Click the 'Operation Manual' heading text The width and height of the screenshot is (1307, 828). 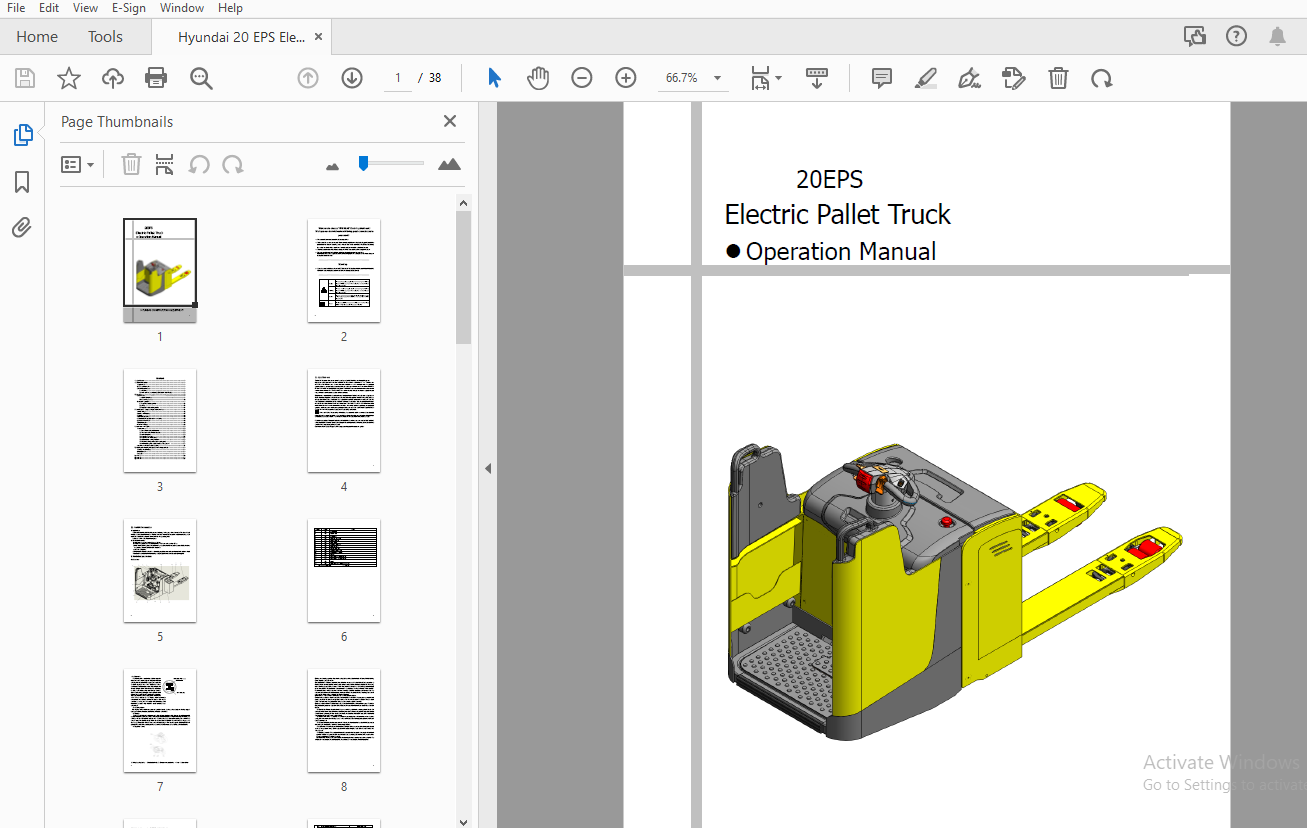coord(841,251)
